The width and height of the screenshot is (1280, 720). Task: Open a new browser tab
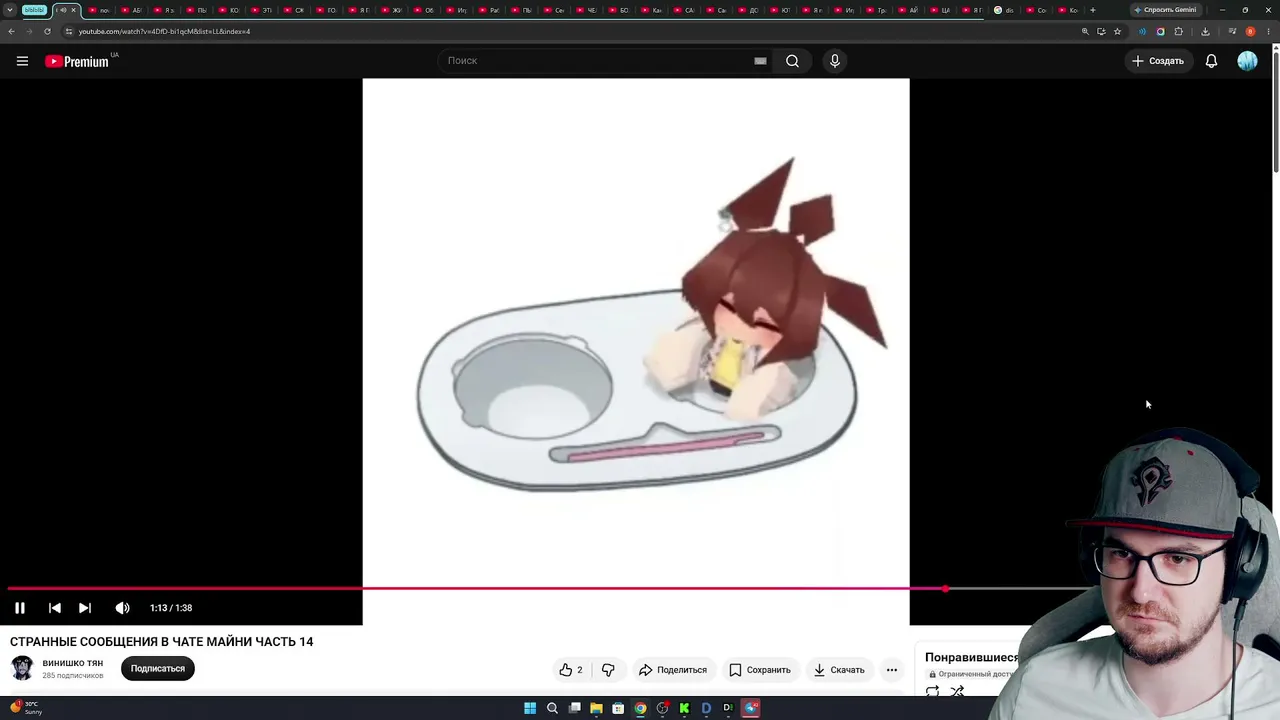(x=1092, y=10)
